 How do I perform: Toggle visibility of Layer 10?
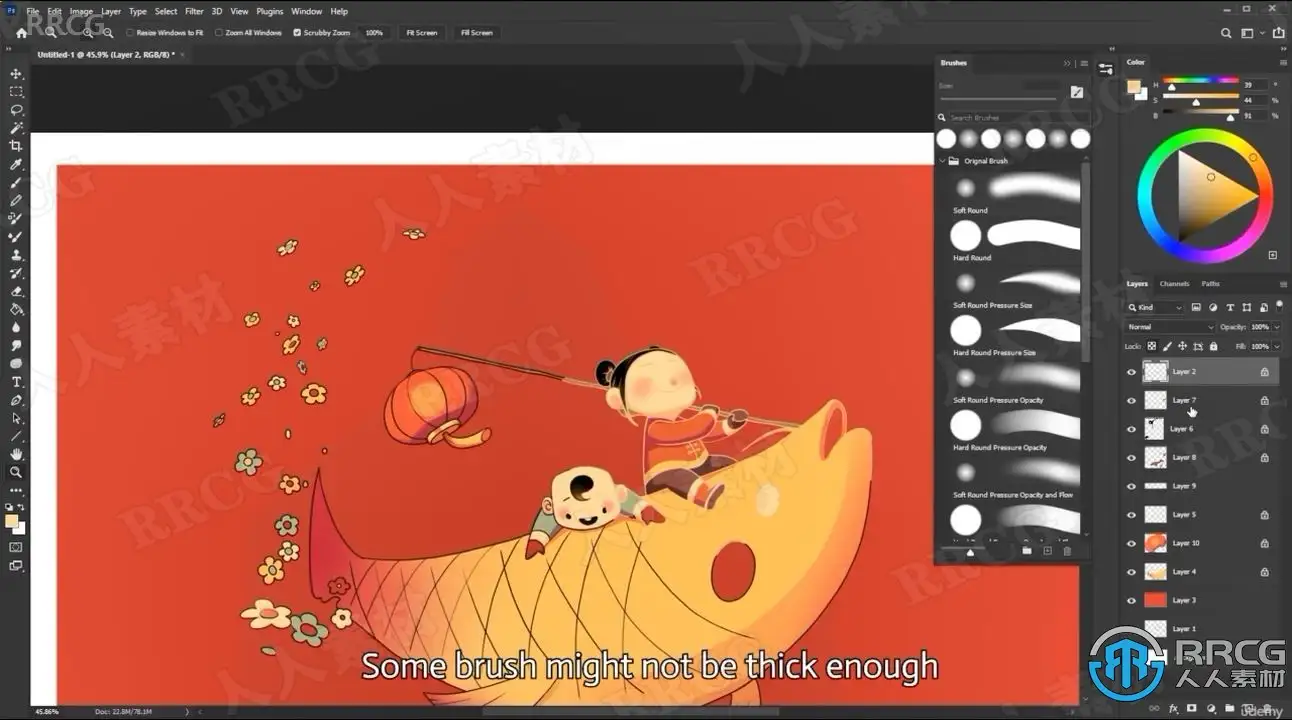[x=1132, y=543]
